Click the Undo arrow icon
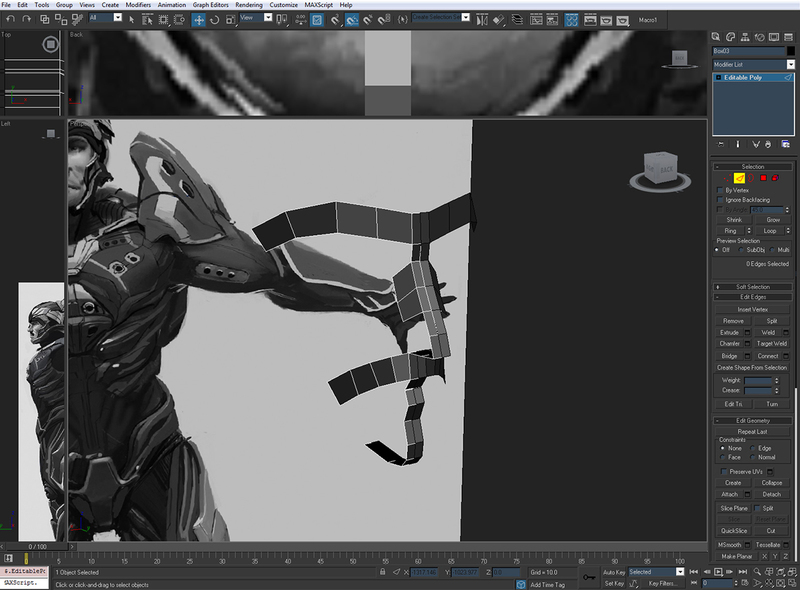 tap(11, 19)
